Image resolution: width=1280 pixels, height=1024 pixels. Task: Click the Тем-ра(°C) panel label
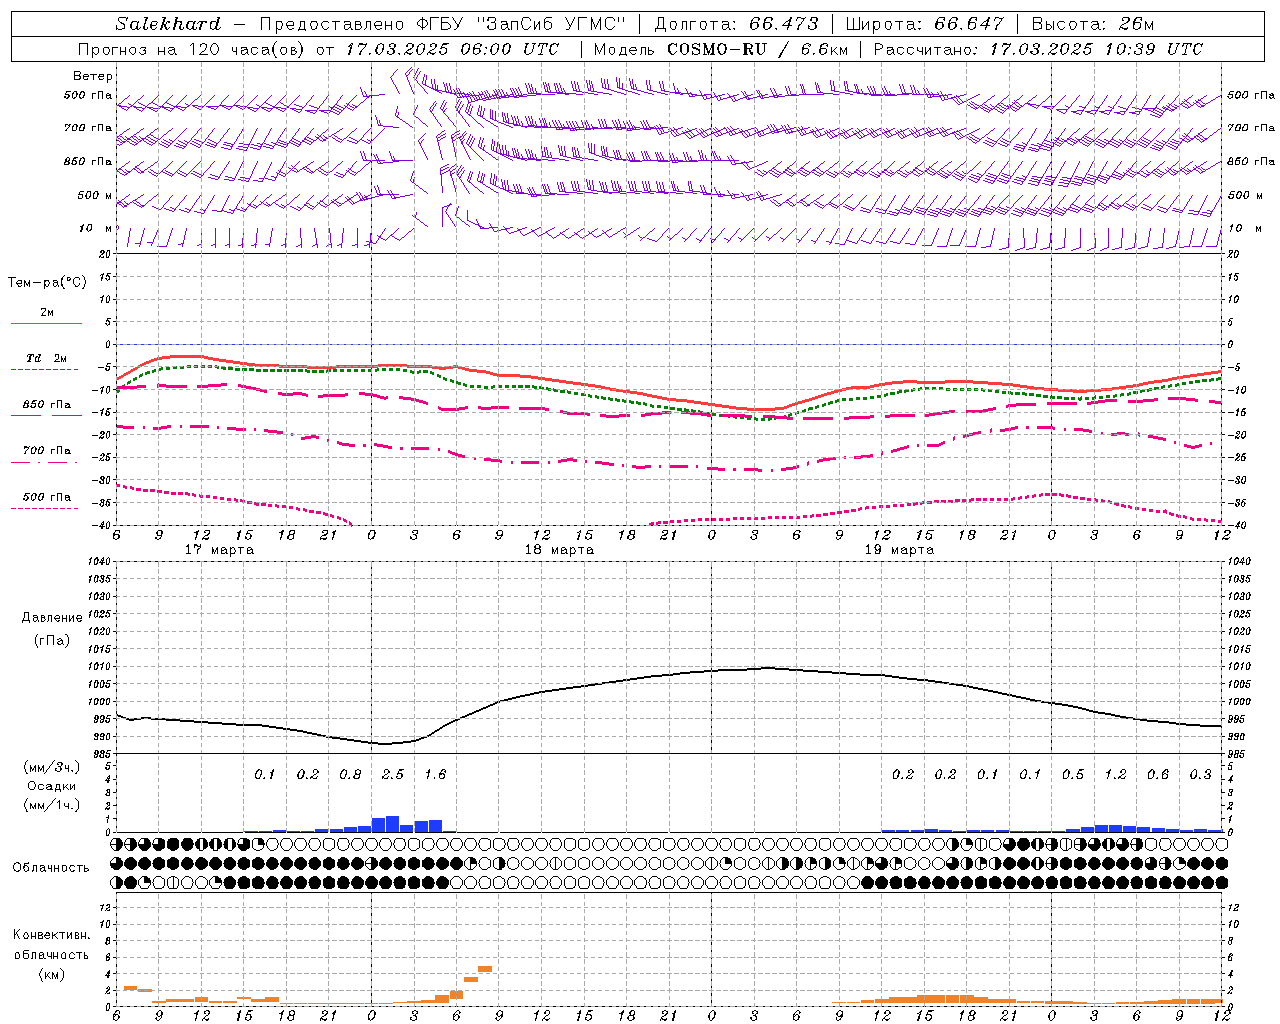coord(47,283)
